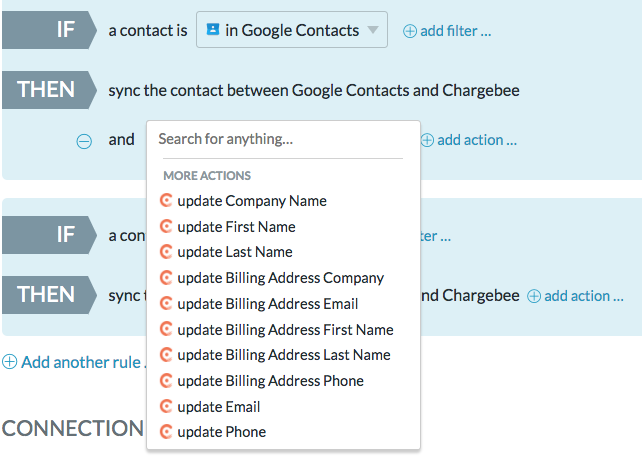Image resolution: width=642 pixels, height=457 pixels.
Task: Click Chargebee icon beside update Billing Address Last Name
Action: 166,355
